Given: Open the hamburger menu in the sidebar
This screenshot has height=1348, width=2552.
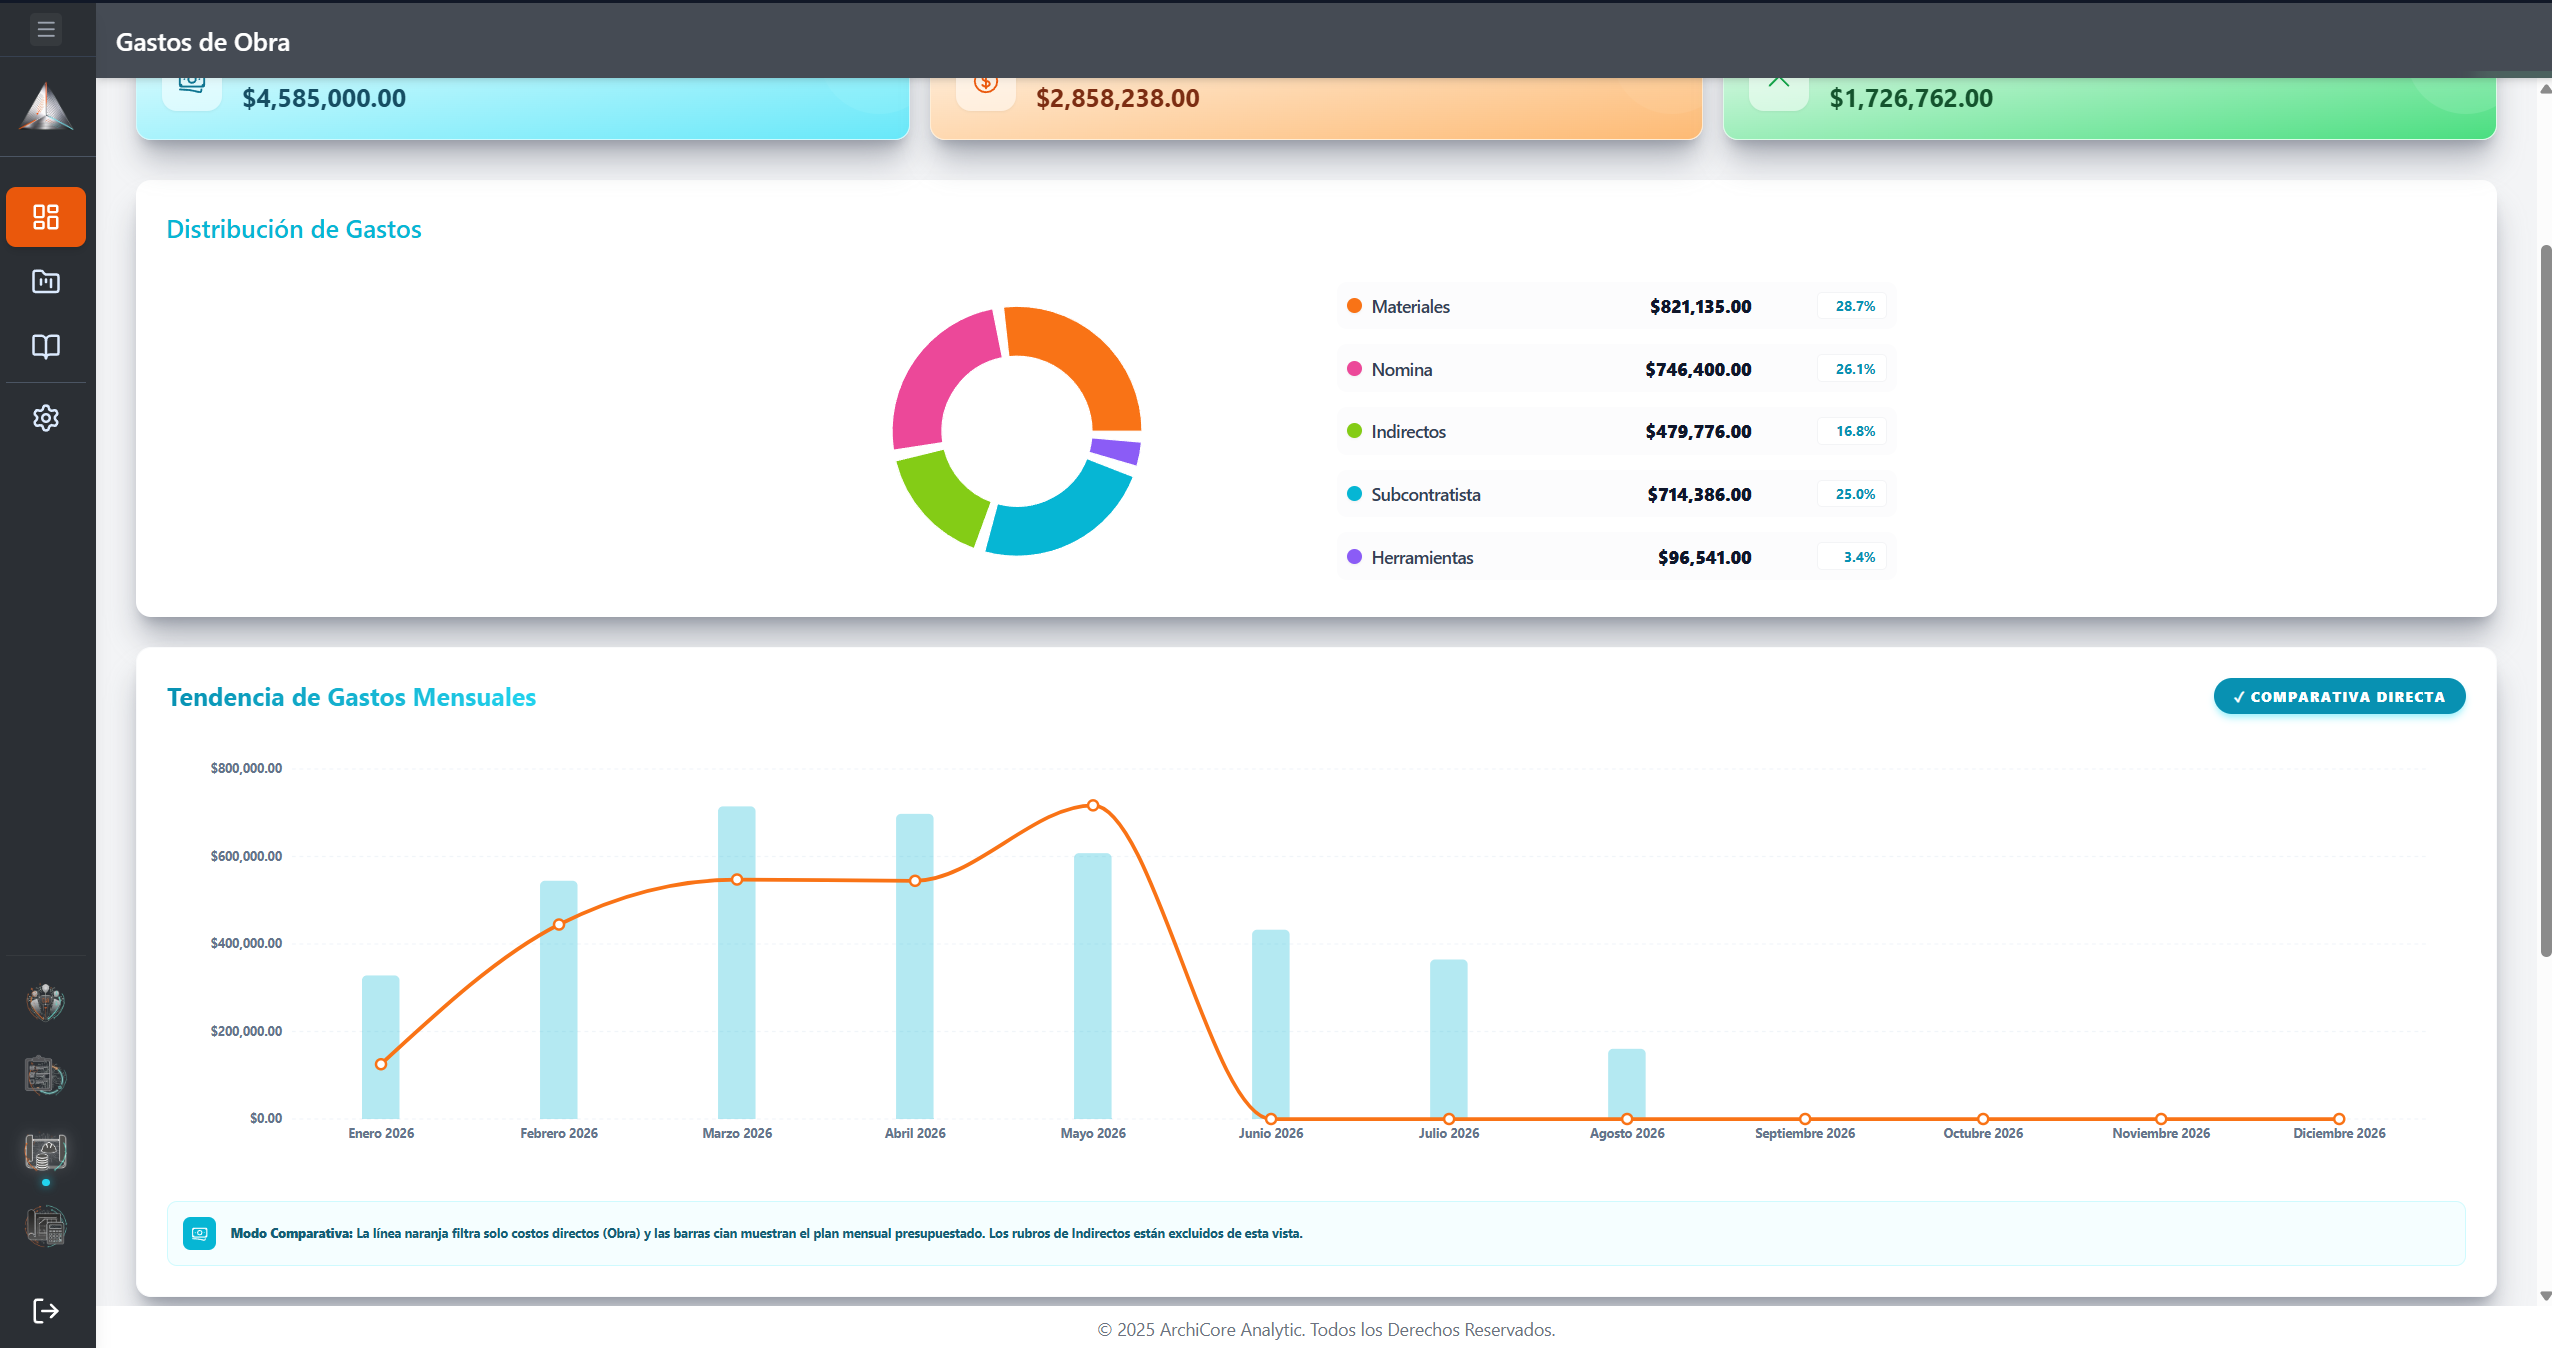Looking at the screenshot, I should click(x=46, y=29).
